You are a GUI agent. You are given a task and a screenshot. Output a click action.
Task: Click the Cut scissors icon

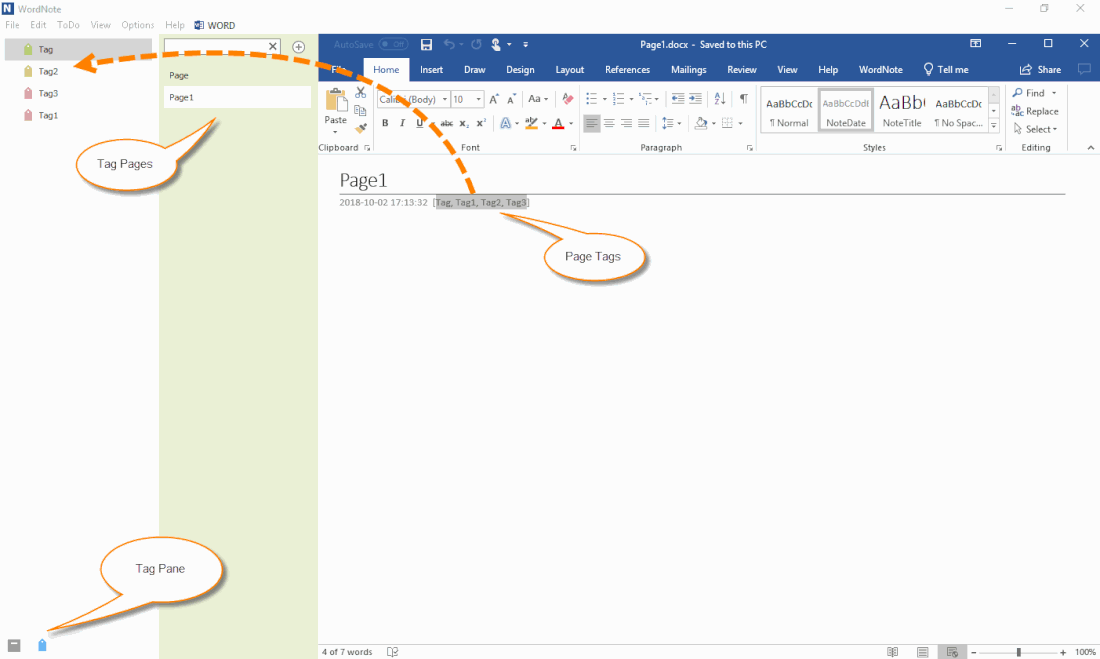(361, 92)
